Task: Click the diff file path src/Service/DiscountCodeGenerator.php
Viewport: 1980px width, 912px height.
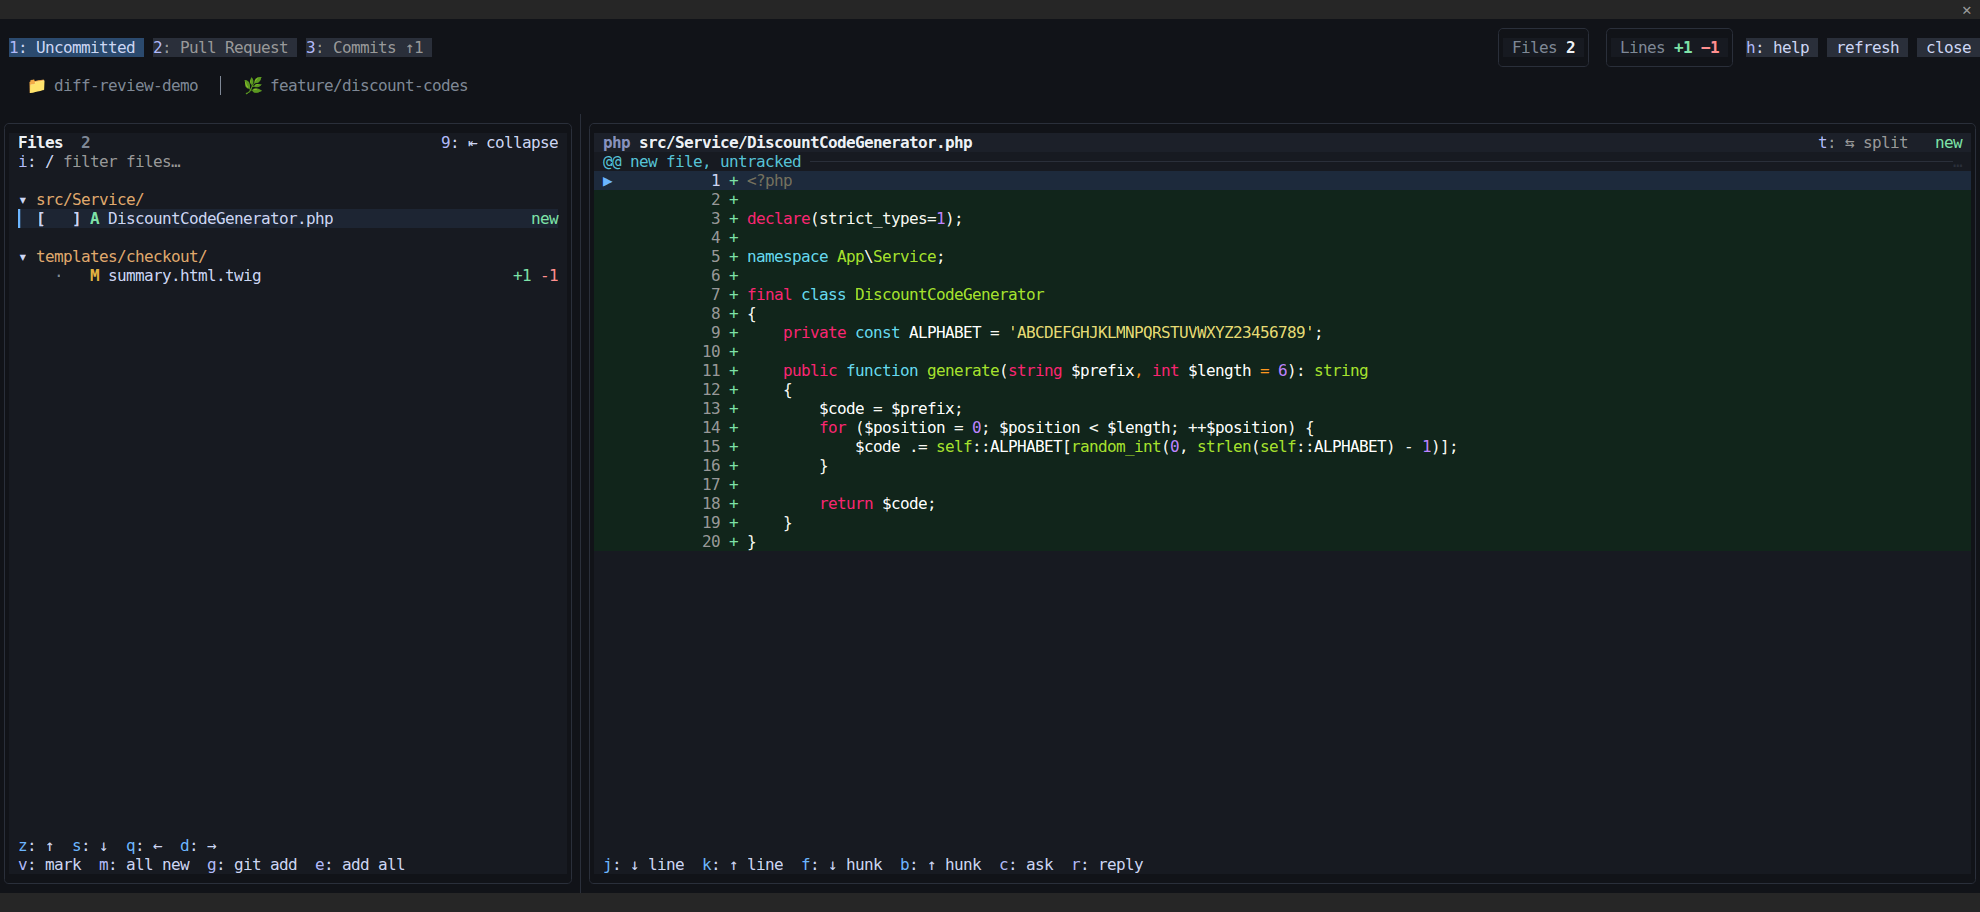Action: point(806,143)
